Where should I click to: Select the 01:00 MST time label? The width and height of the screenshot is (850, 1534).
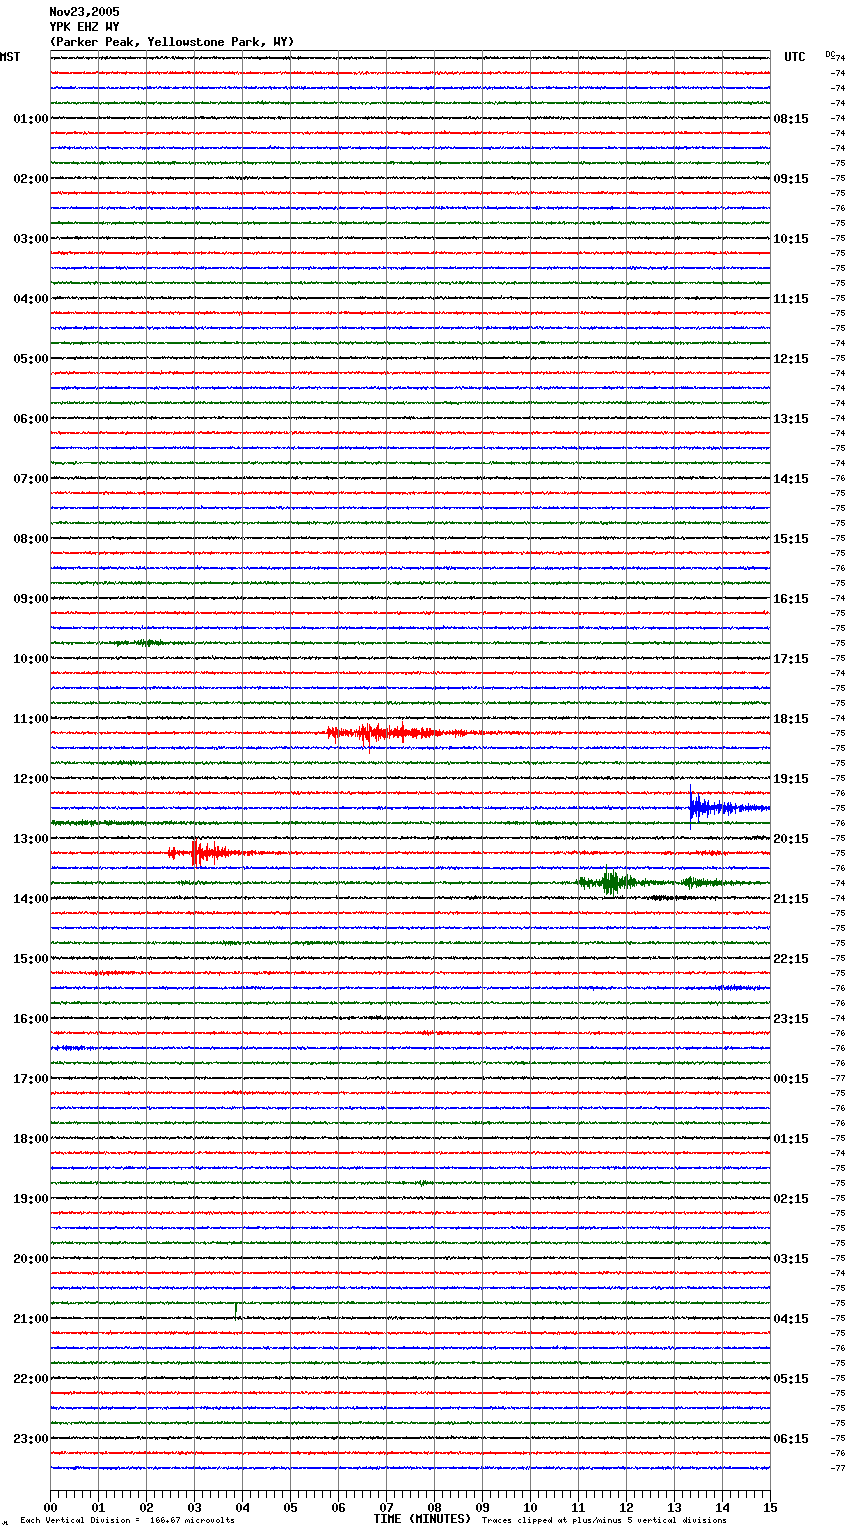31,119
